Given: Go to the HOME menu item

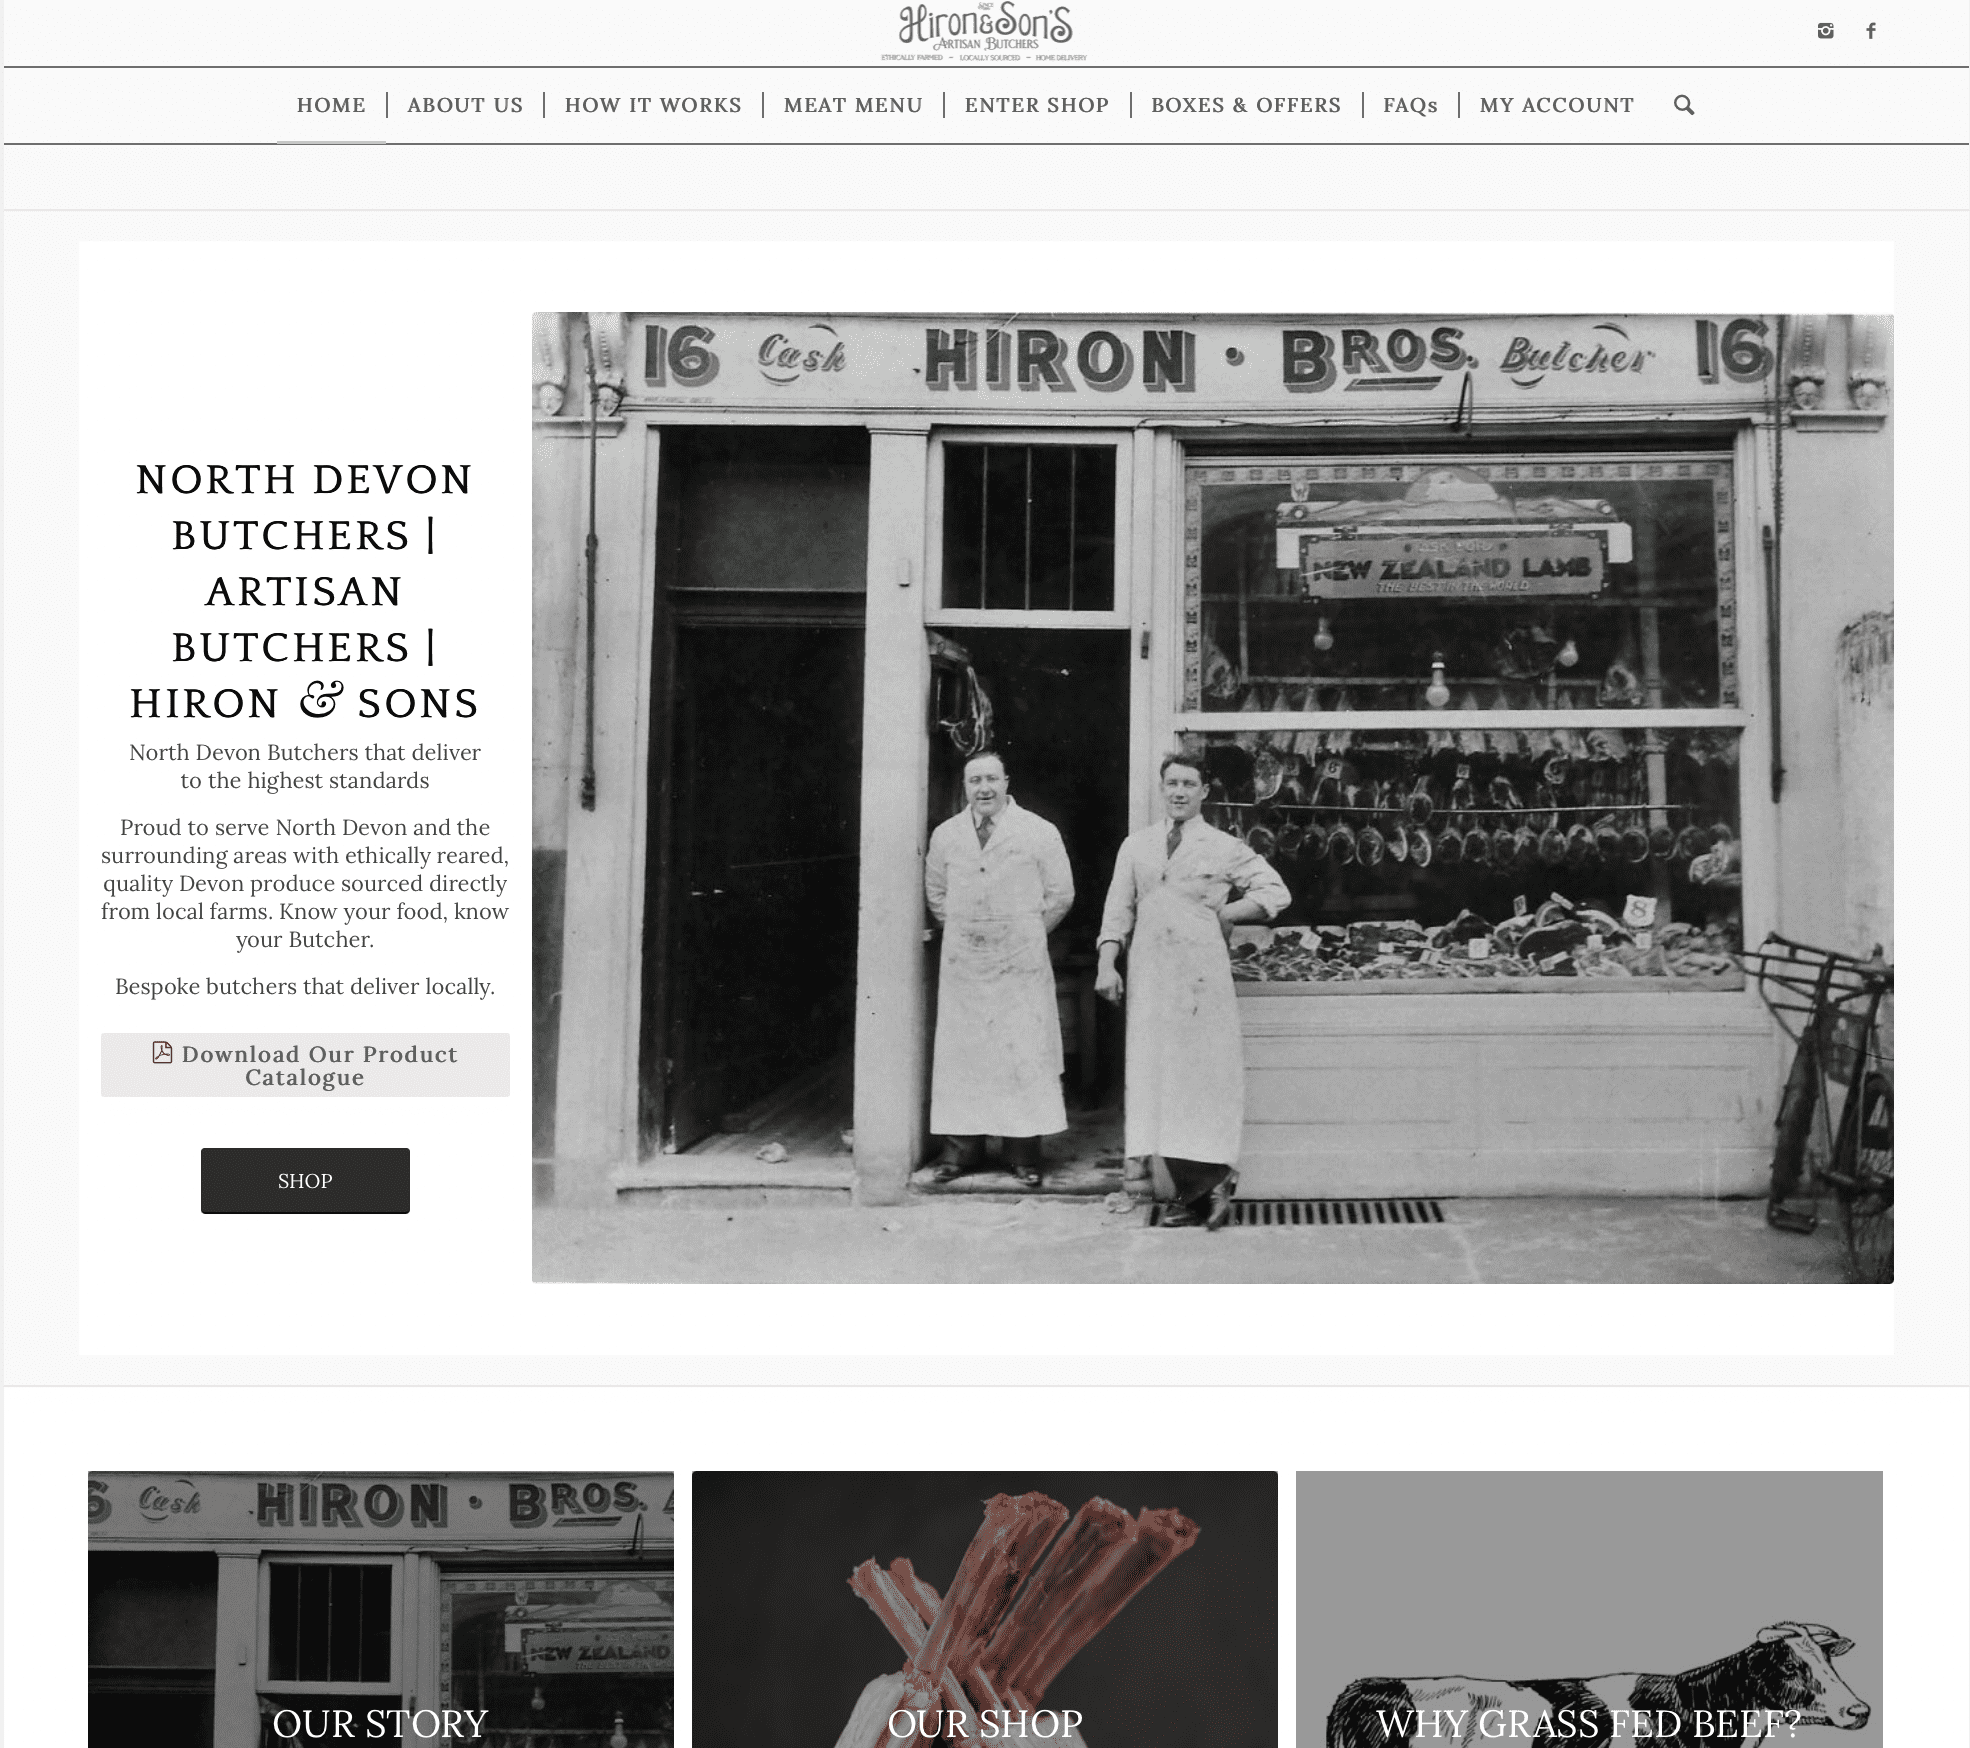Looking at the screenshot, I should [331, 105].
